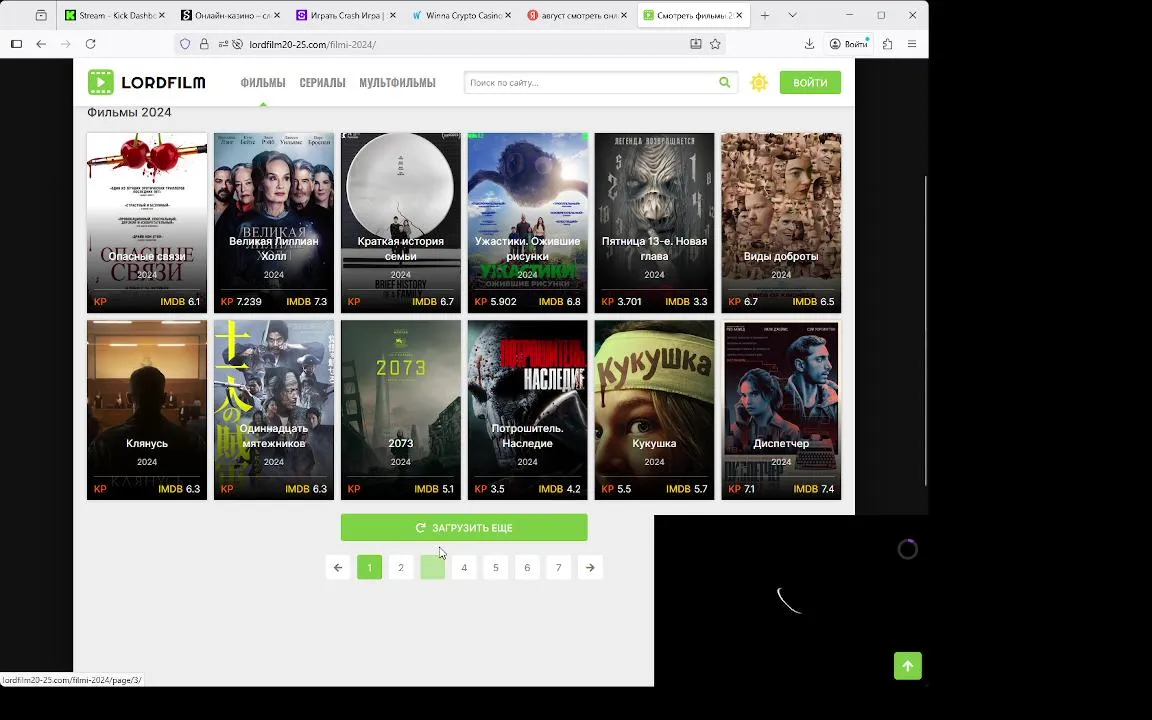Click the browser vertical scrollbar
Screen dimensions: 1152x720
pos(925,331)
